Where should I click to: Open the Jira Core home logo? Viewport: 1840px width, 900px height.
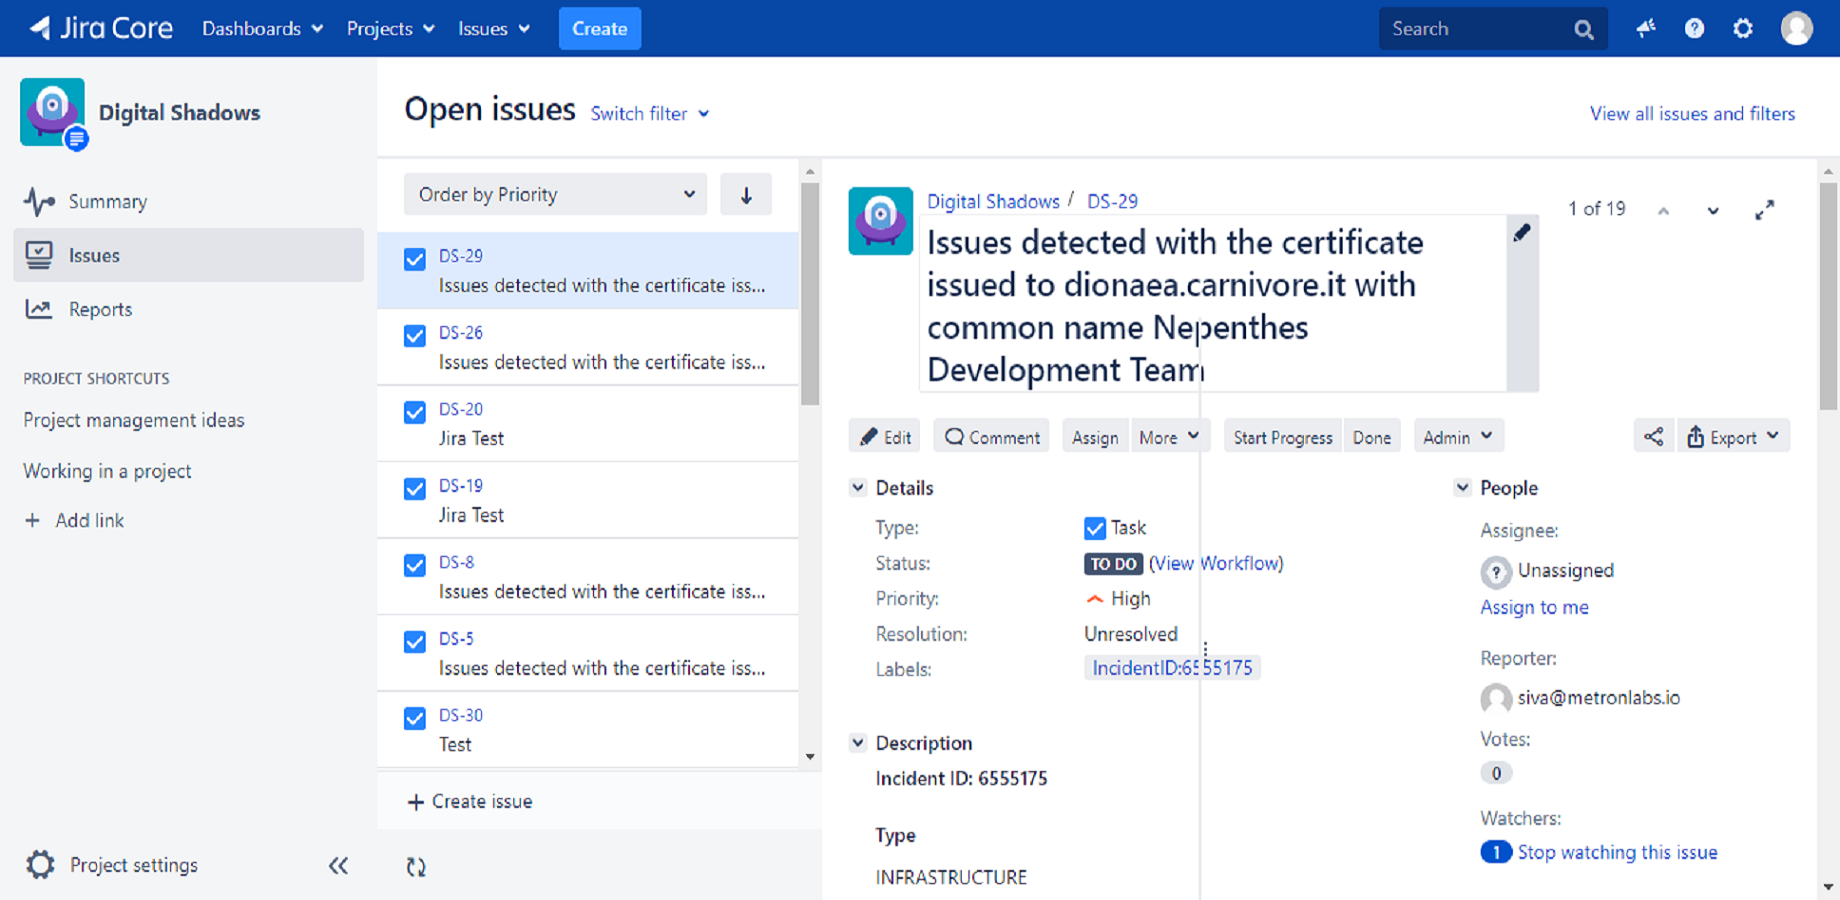coord(101,28)
